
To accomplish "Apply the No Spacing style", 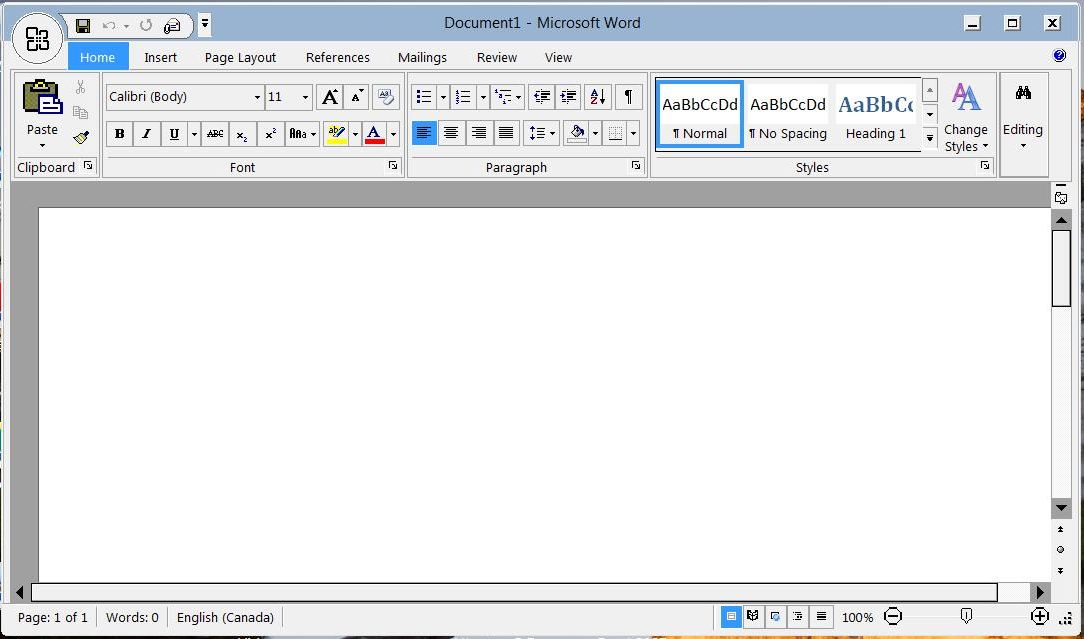I will (787, 113).
